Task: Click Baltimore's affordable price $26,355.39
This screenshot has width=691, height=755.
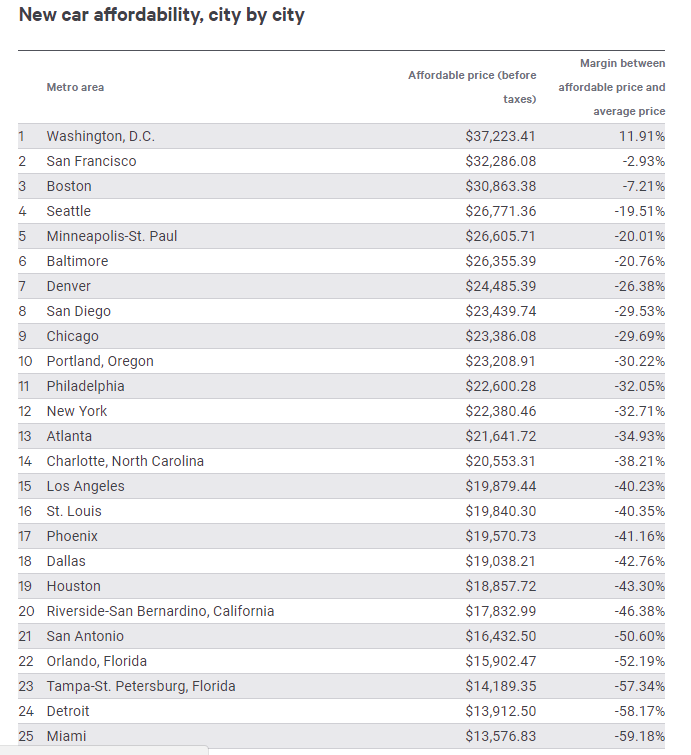Action: click(x=500, y=261)
